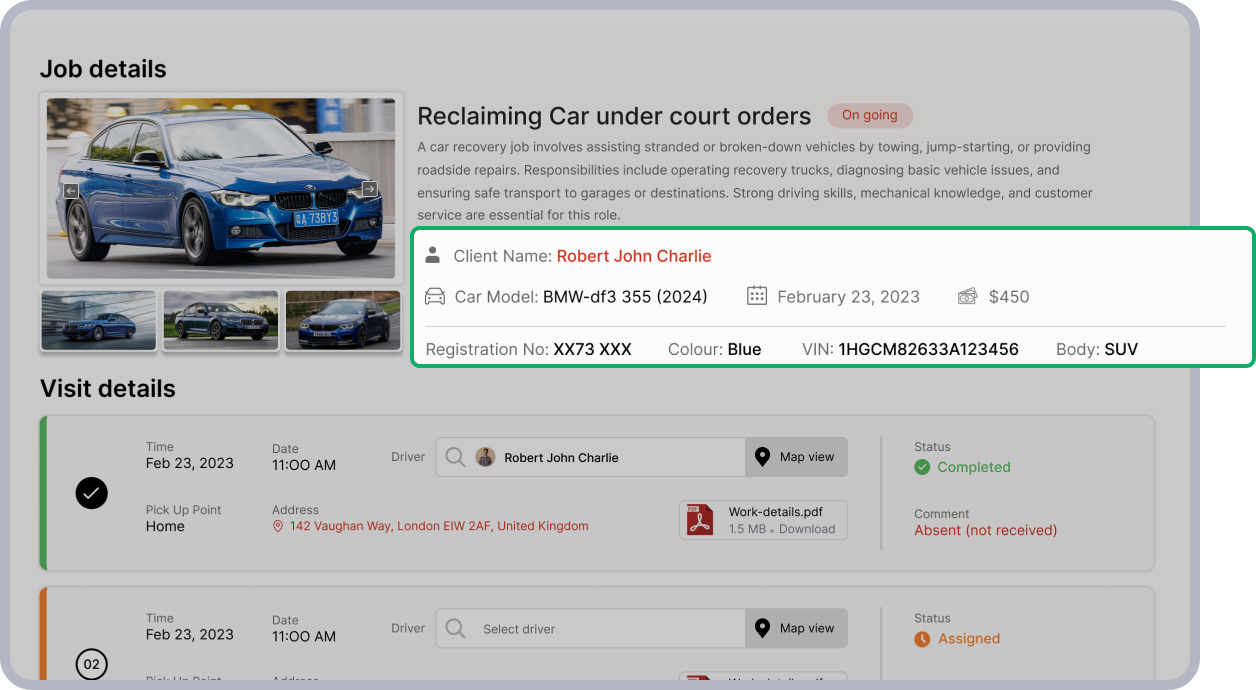Click Reclaiming Car under court orders title
The image size is (1256, 690).
coord(614,116)
